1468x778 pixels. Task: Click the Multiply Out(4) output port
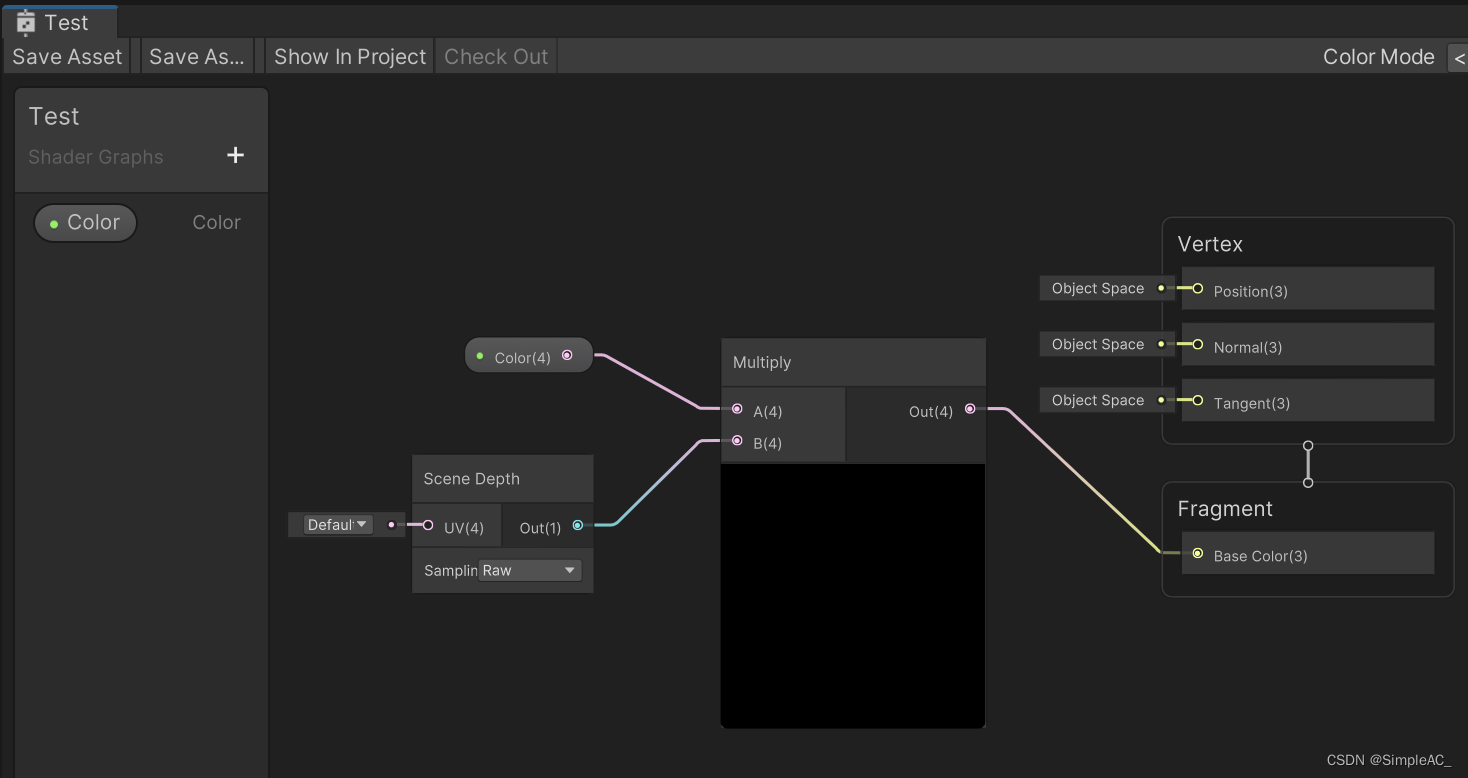(x=970, y=409)
